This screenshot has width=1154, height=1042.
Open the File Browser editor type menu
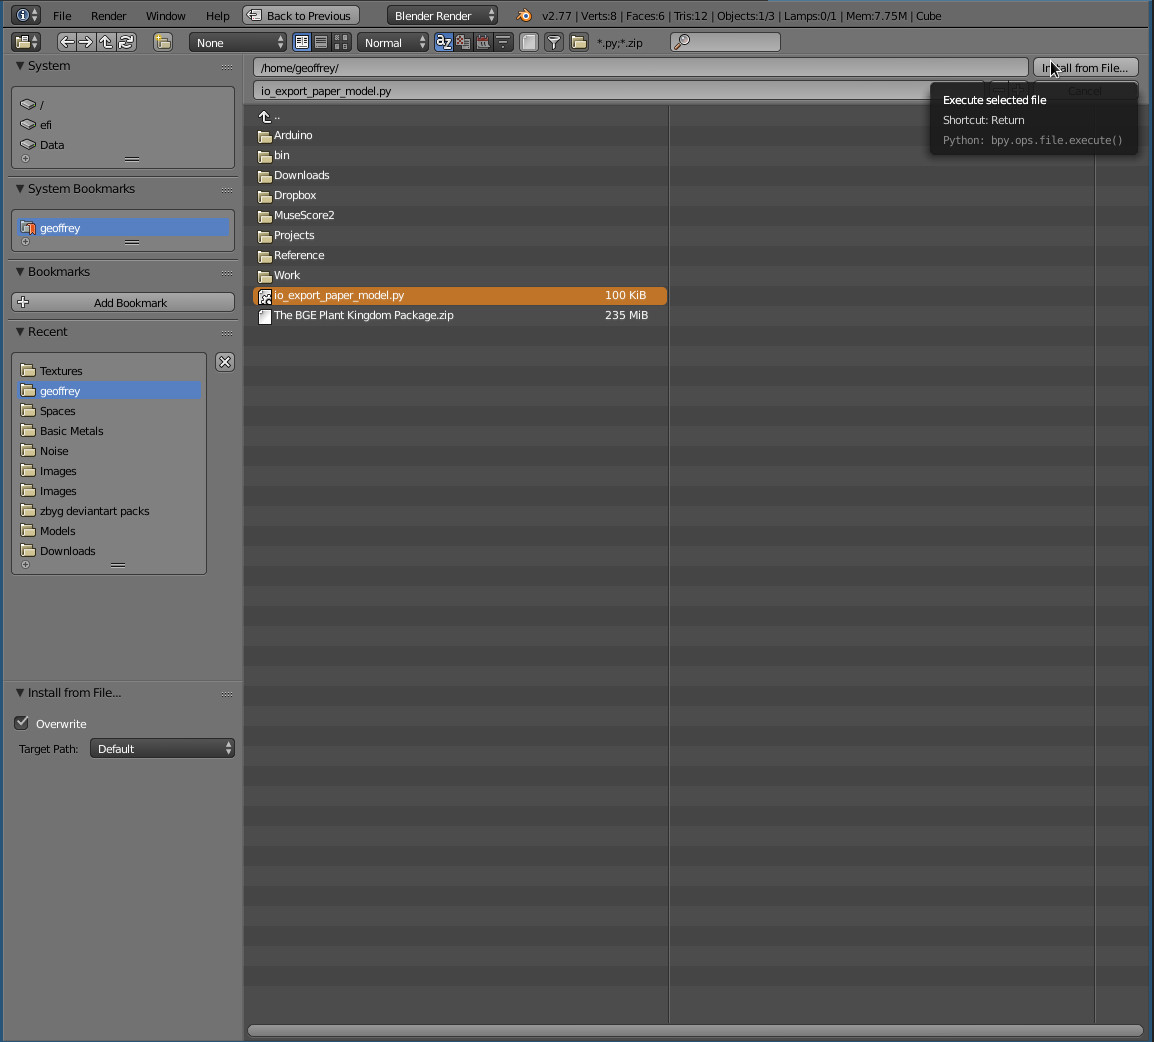pos(26,42)
